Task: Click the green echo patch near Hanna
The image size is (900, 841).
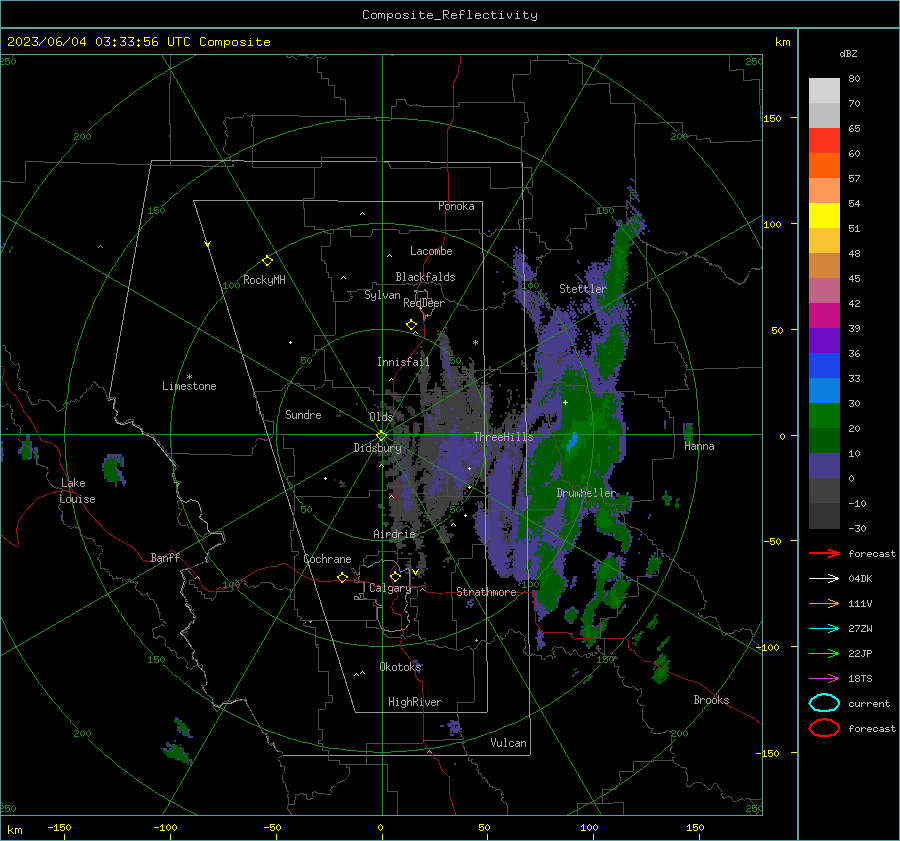Action: [x=689, y=432]
